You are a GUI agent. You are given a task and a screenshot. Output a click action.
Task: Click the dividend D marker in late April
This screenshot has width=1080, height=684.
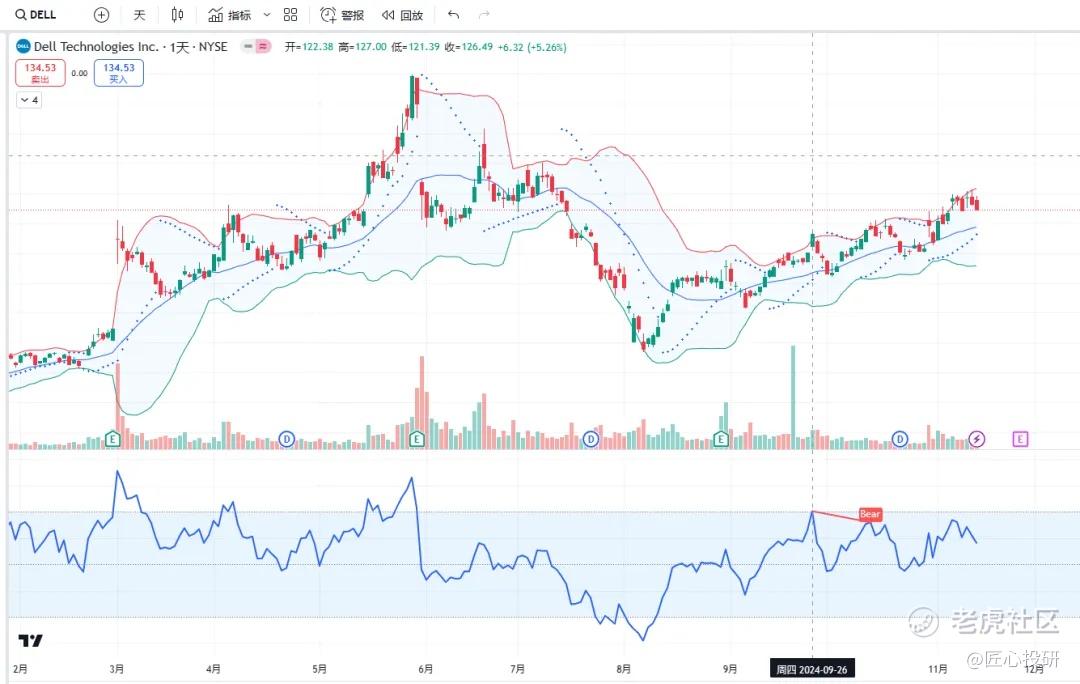pos(287,438)
